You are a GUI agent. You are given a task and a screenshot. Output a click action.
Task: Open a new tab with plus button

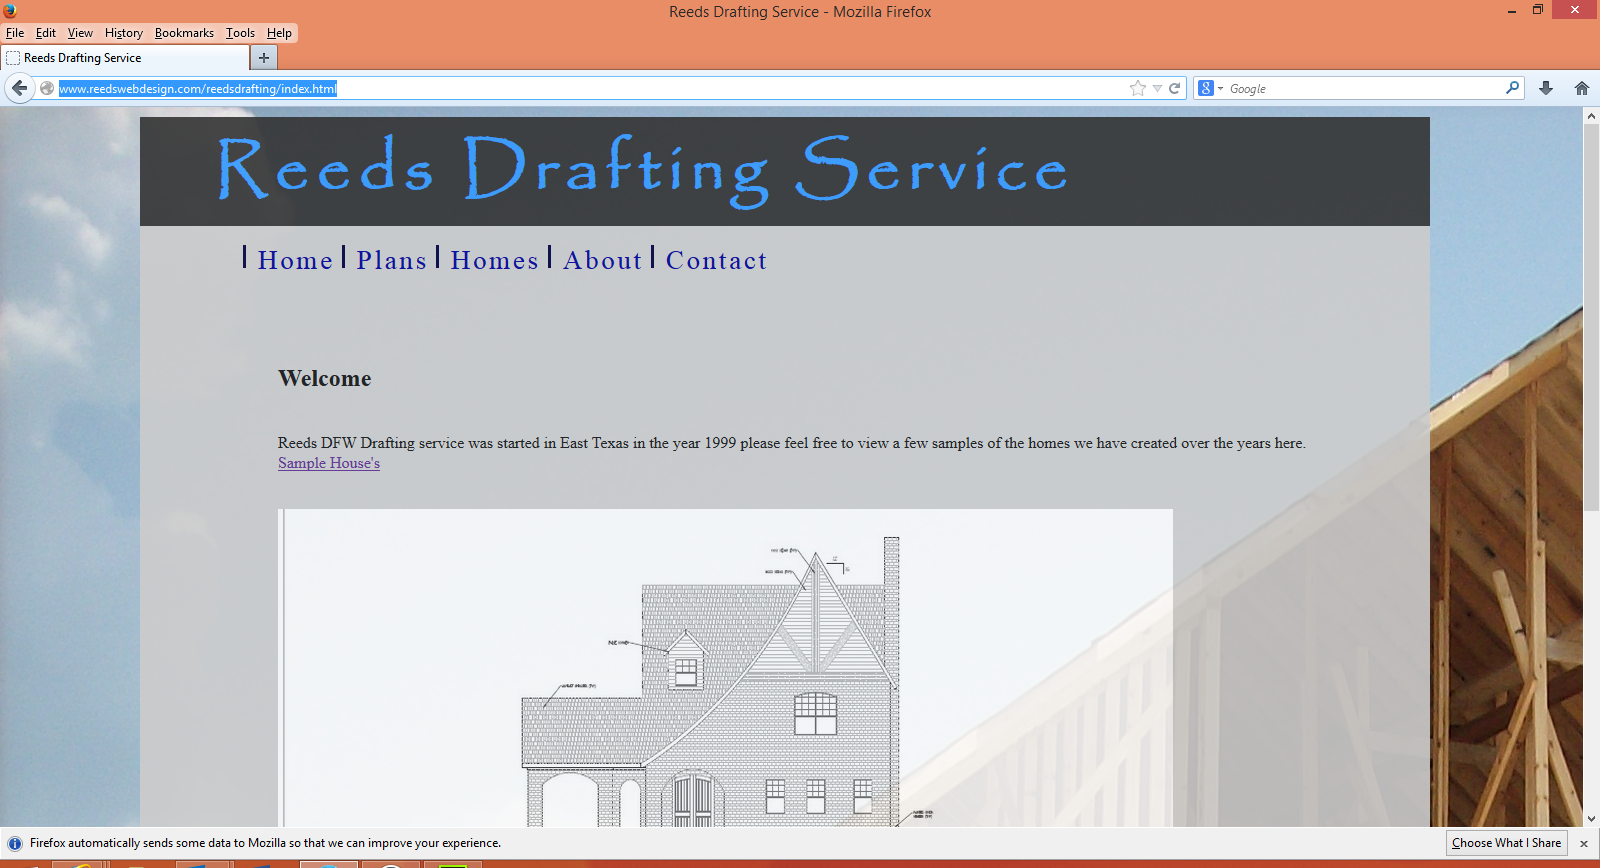point(264,58)
